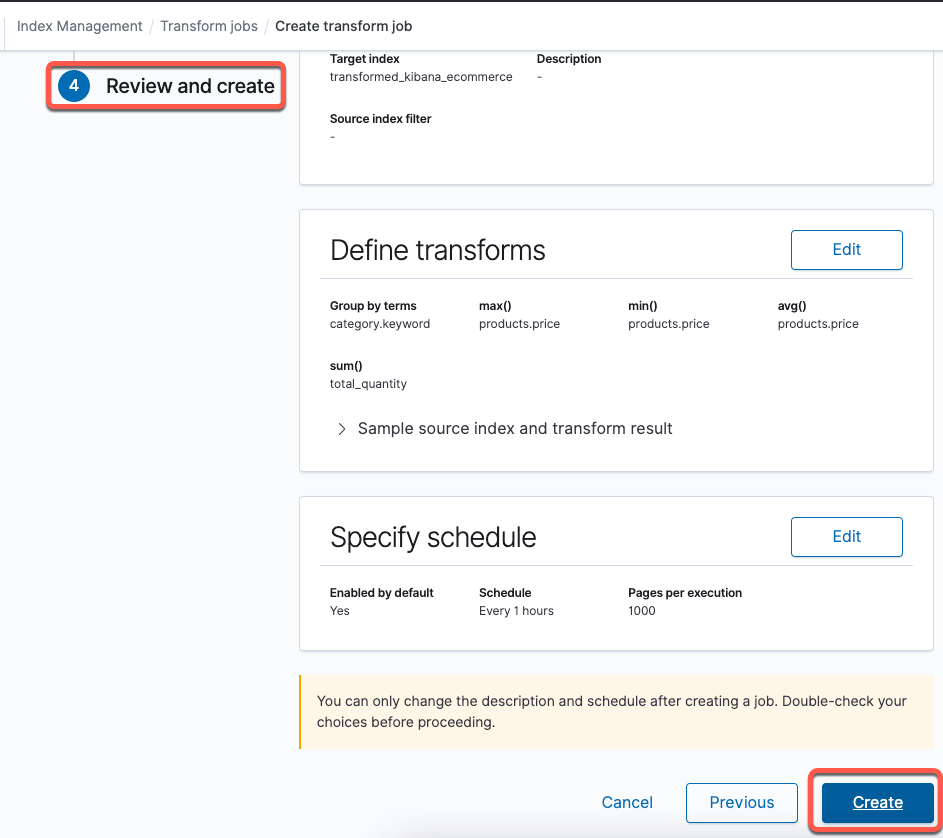943x838 pixels.
Task: Cancel the transform job creation
Action: click(x=627, y=803)
